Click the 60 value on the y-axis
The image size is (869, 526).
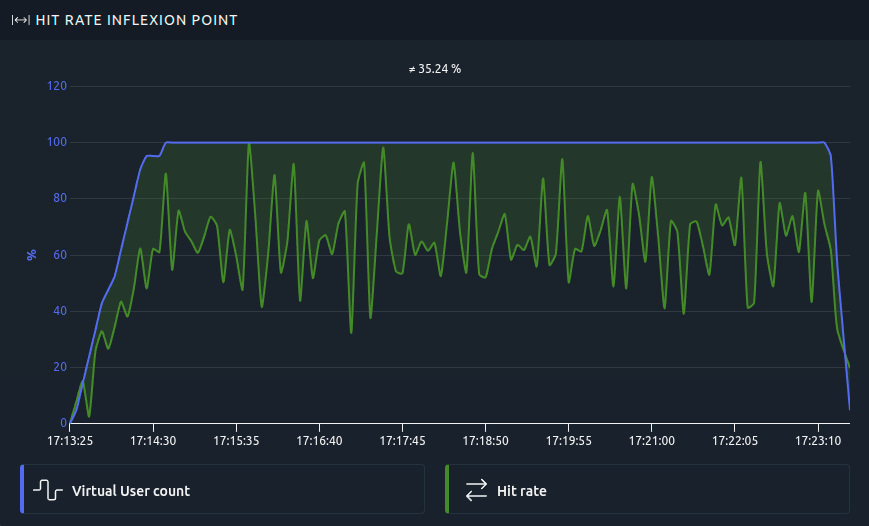coord(60,255)
